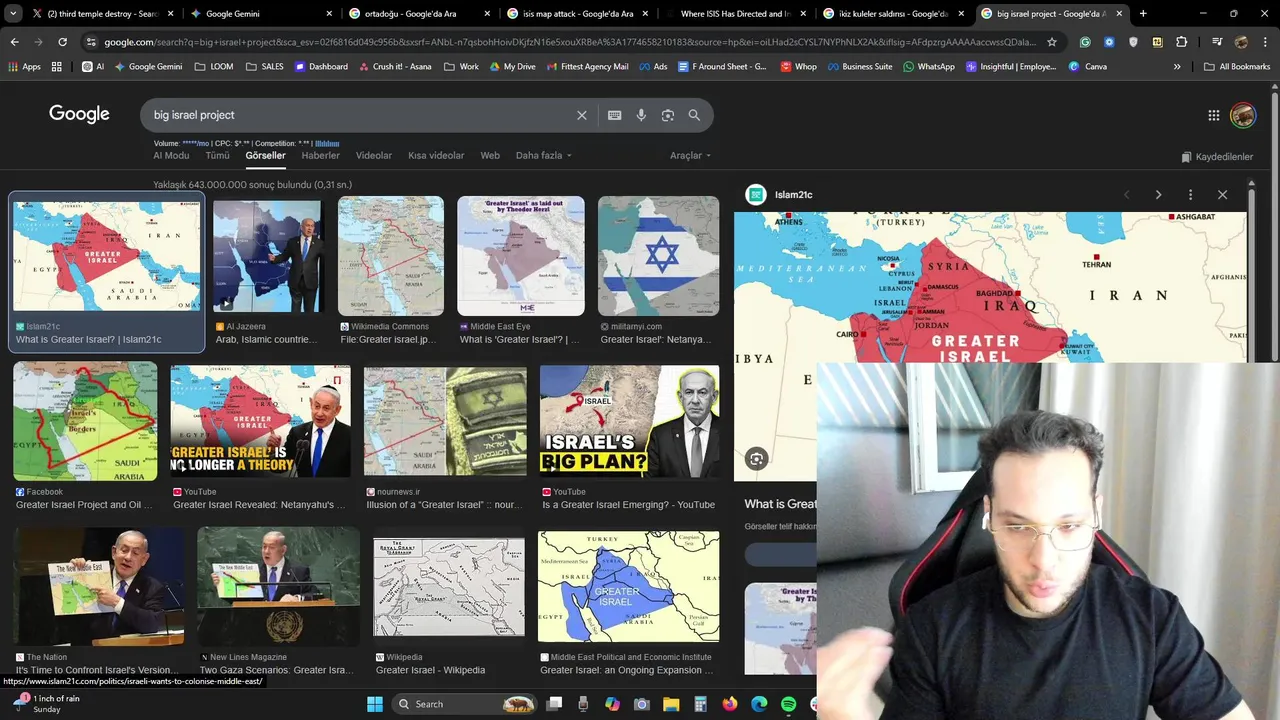Screen dimensions: 1280x720
Task: Open the Calculator from the taskbar
Action: (x=701, y=704)
